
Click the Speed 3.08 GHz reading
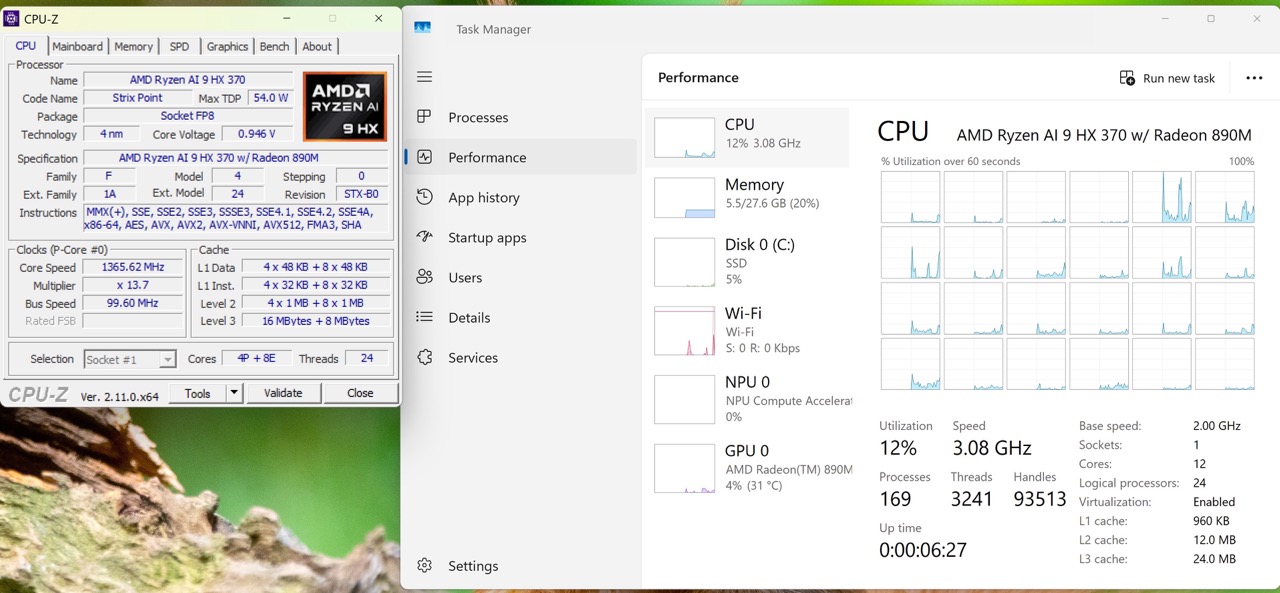(x=992, y=448)
